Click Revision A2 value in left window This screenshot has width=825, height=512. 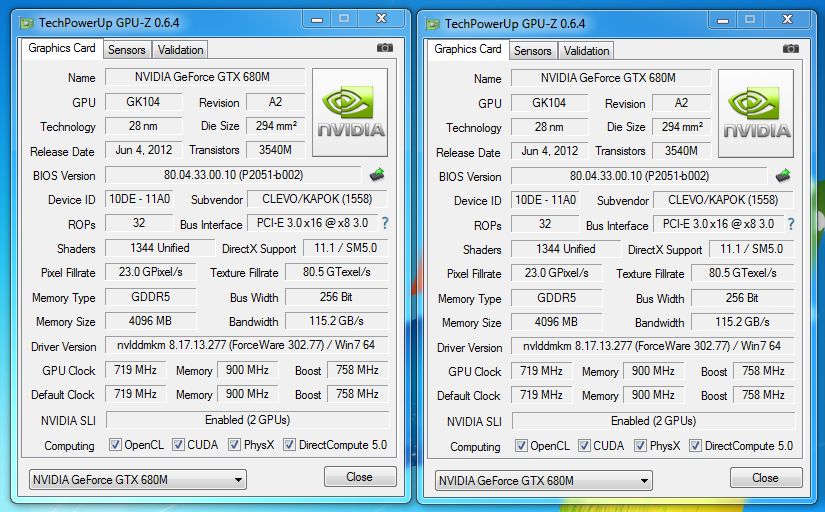coord(275,102)
